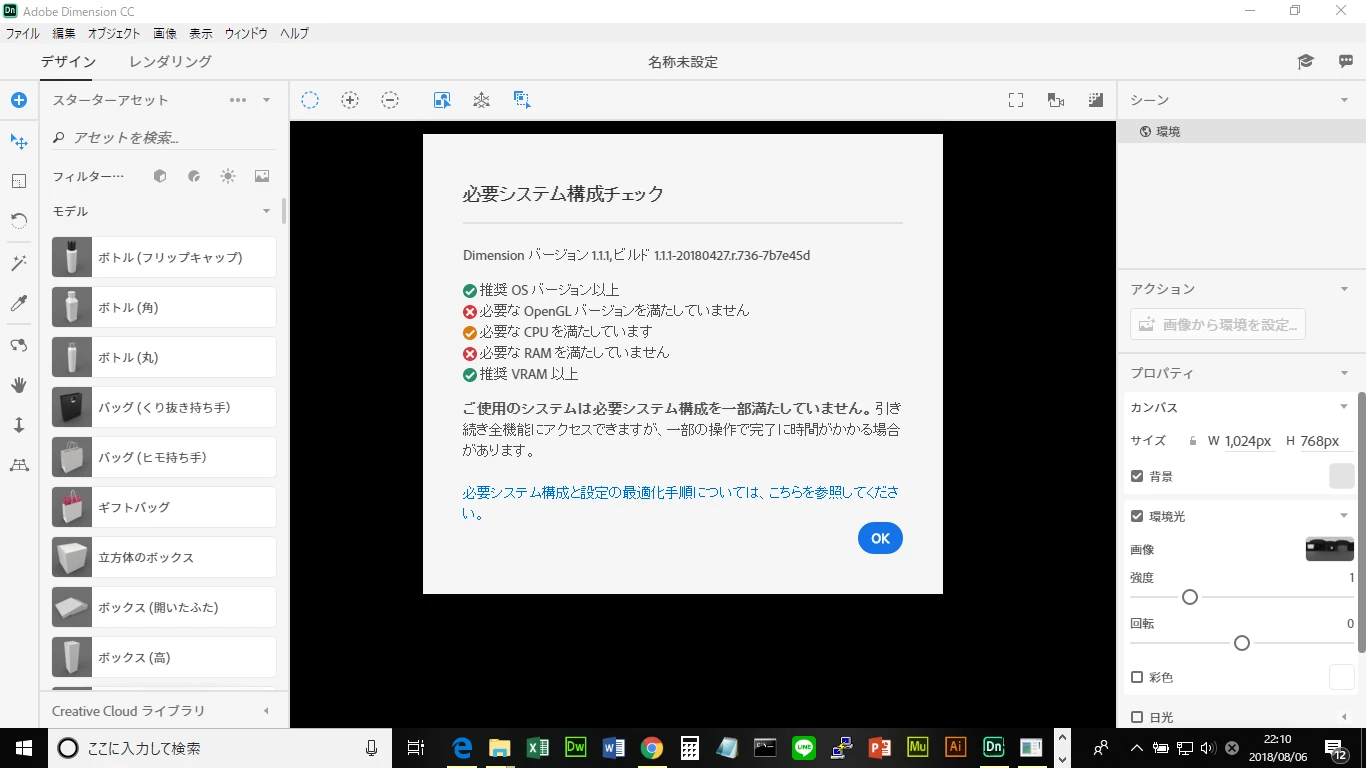Enable the 彩色 checkbox
This screenshot has height=768, width=1366.
(1137, 677)
